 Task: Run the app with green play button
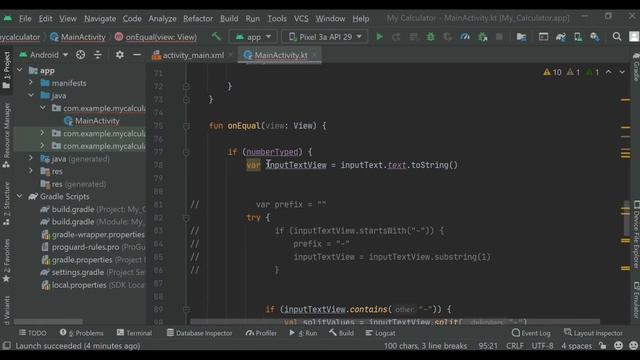click(379, 37)
